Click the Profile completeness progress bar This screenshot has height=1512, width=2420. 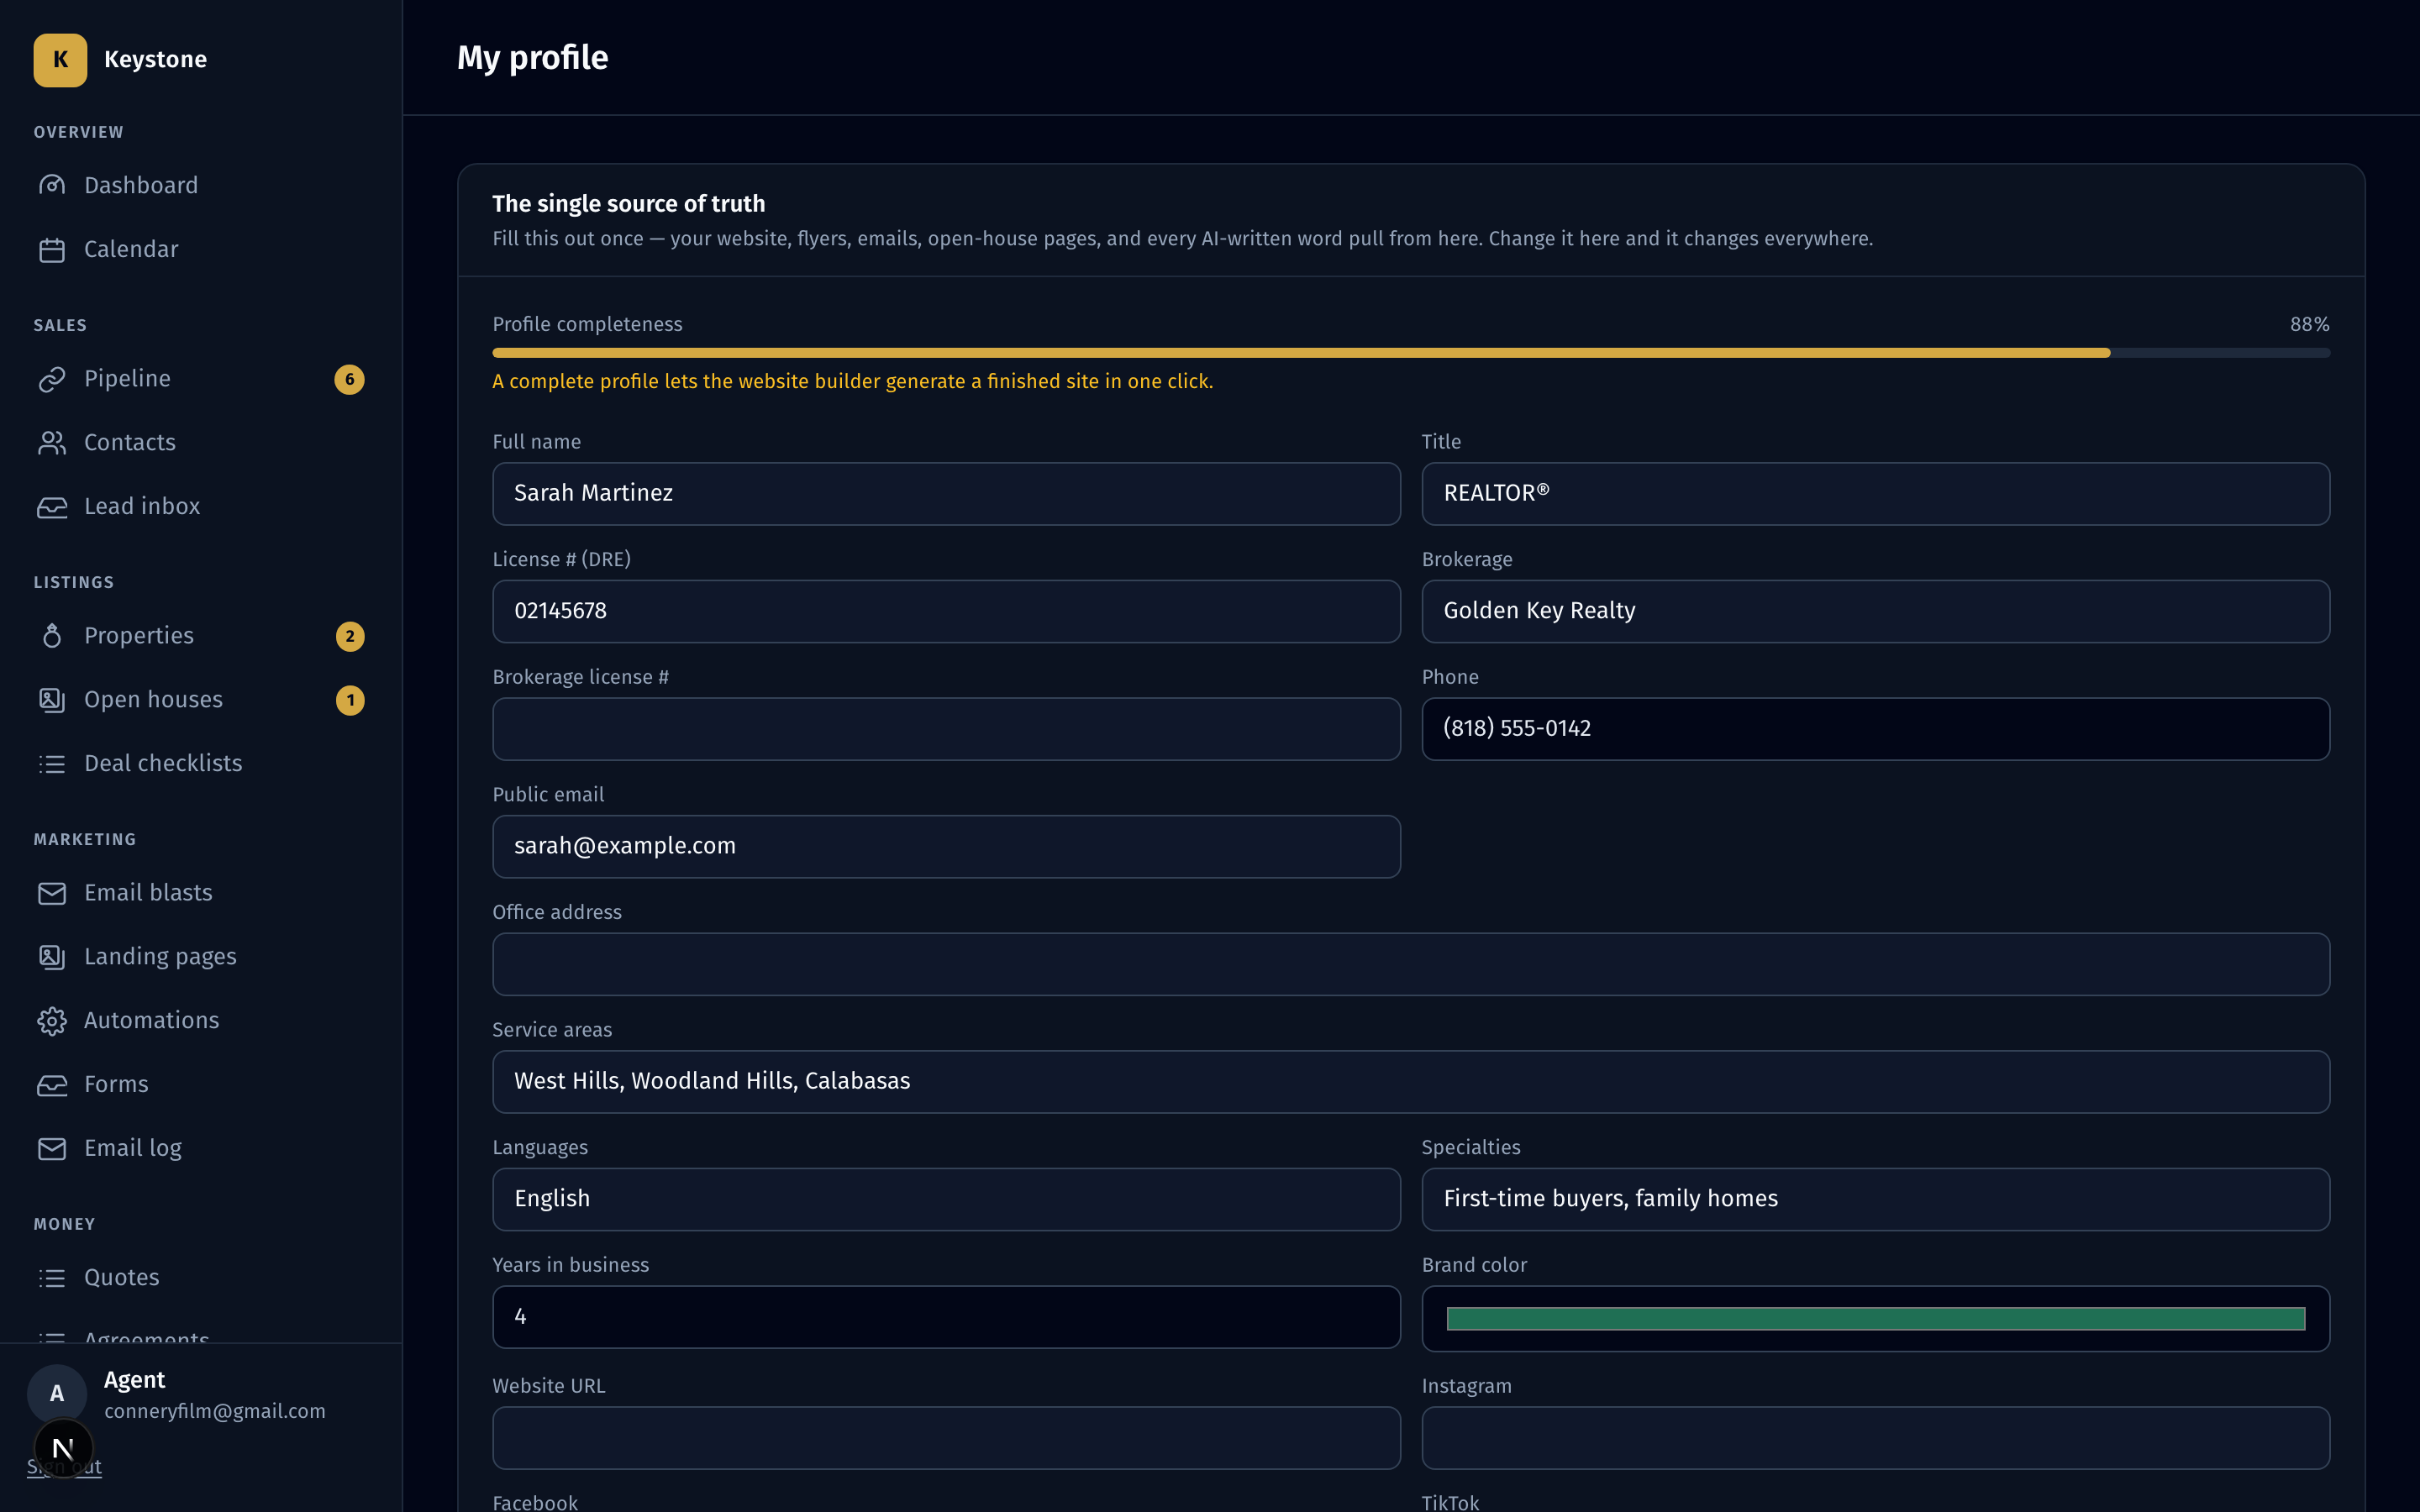tap(1411, 353)
